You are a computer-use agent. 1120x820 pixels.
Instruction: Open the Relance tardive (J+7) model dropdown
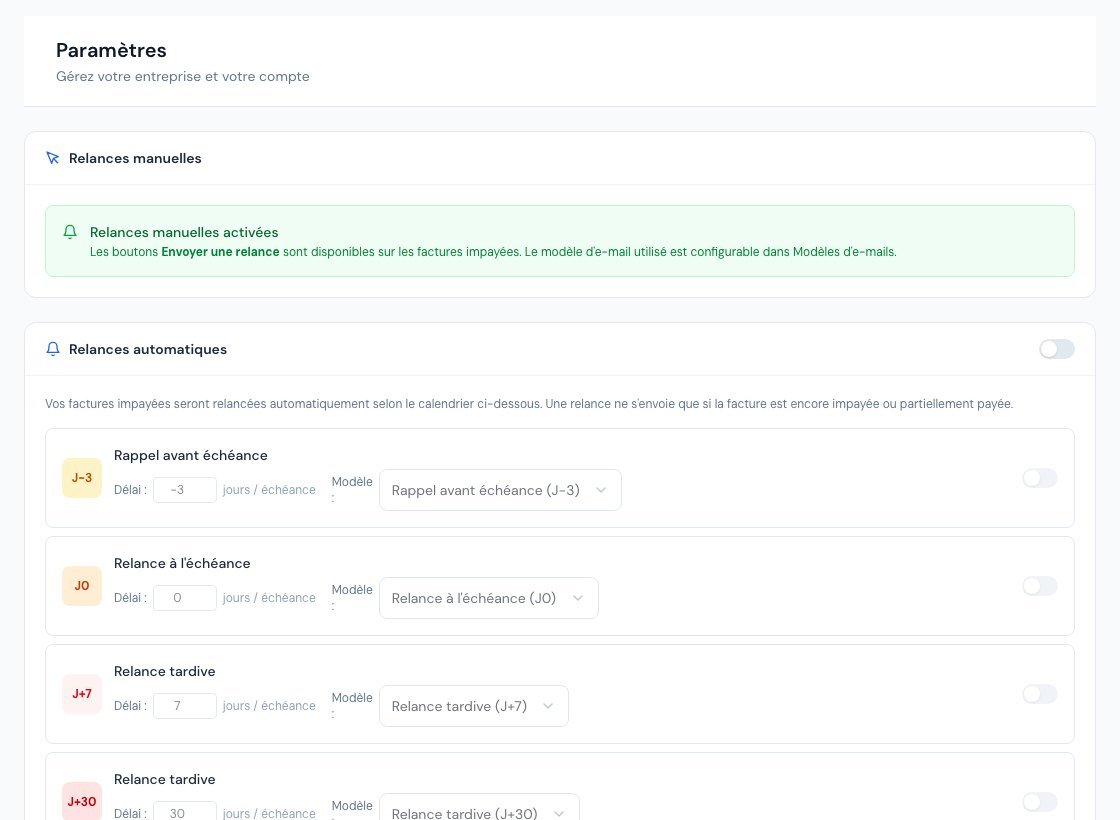(x=474, y=706)
